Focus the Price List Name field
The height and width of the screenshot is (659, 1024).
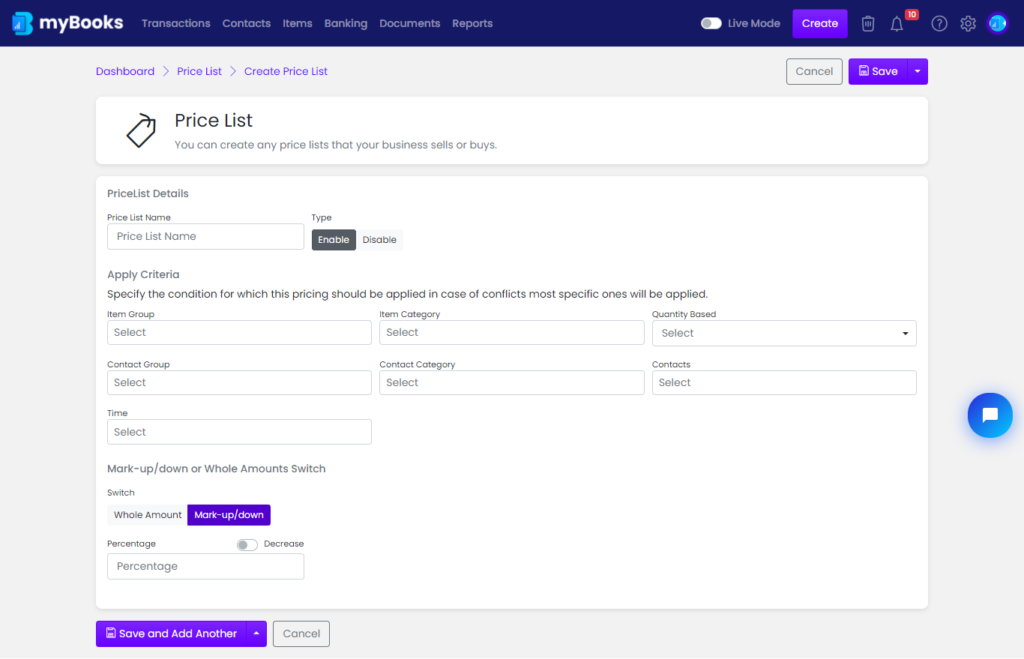[205, 236]
